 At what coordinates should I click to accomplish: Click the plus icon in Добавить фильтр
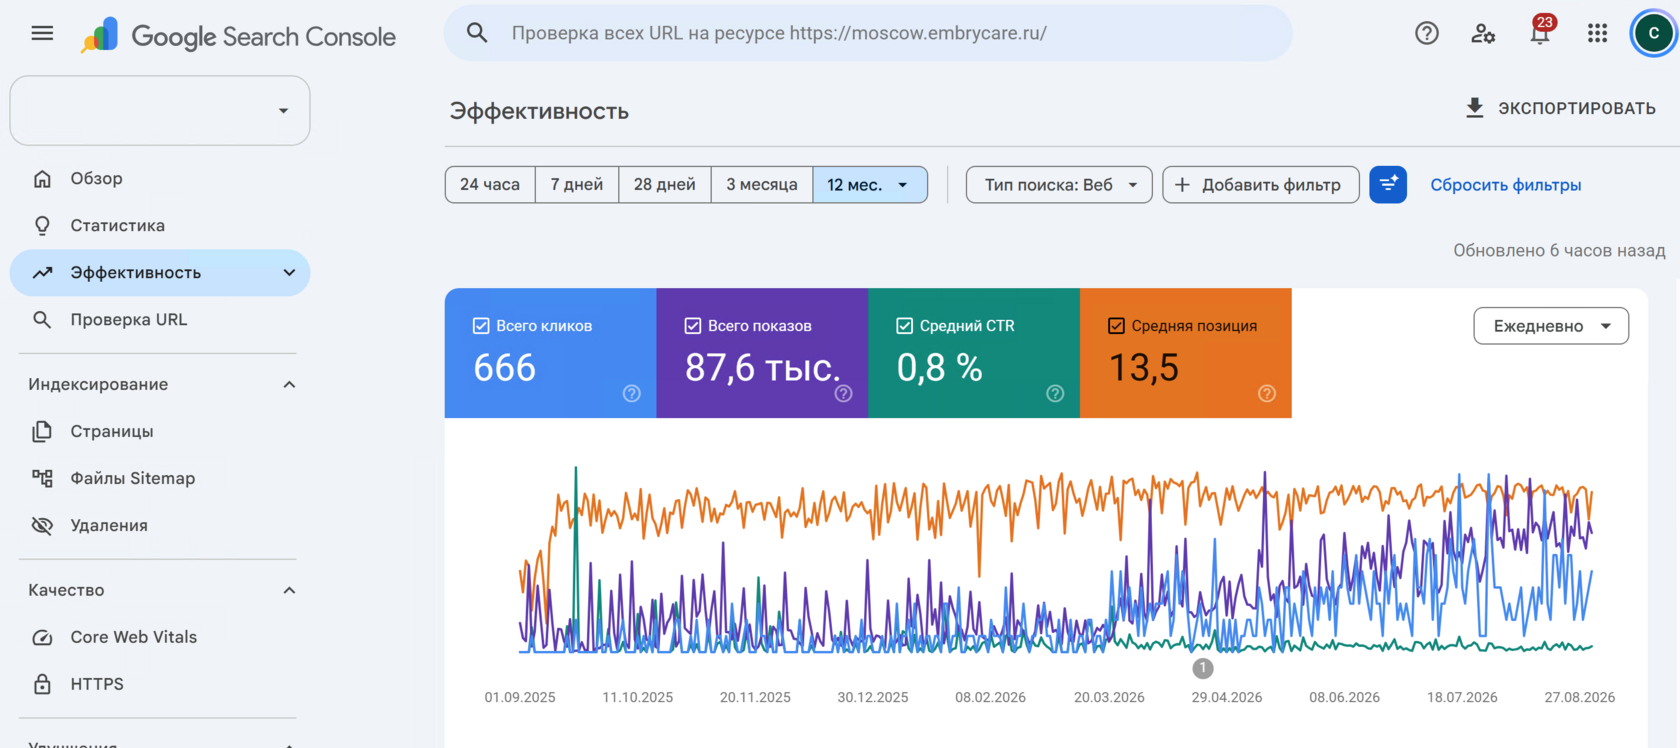pyautogui.click(x=1182, y=185)
